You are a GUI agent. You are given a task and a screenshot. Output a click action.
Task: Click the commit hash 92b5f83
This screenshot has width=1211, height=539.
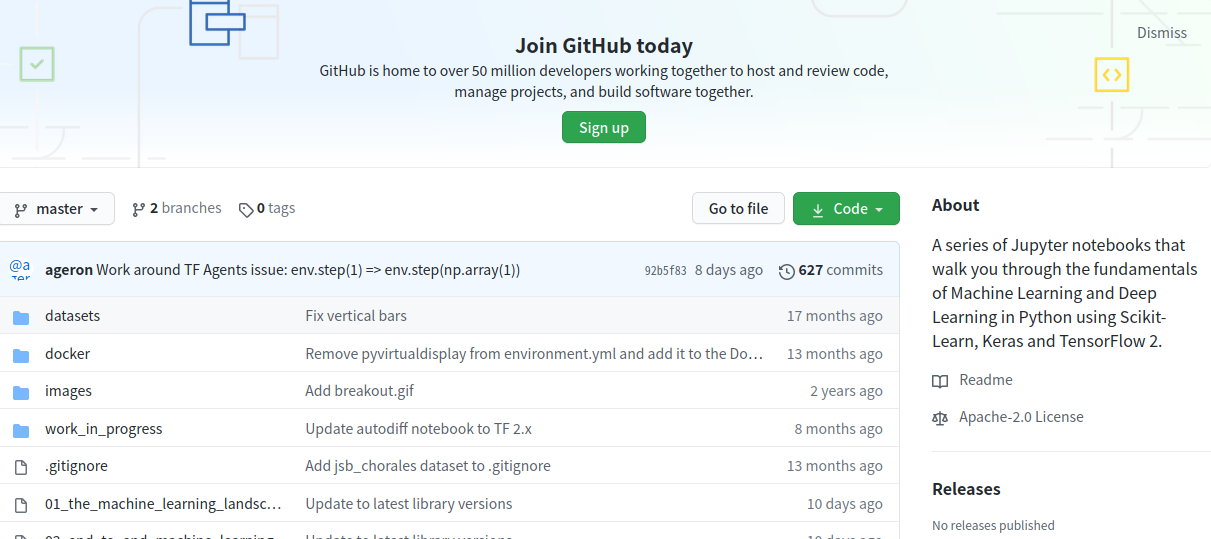[665, 270]
